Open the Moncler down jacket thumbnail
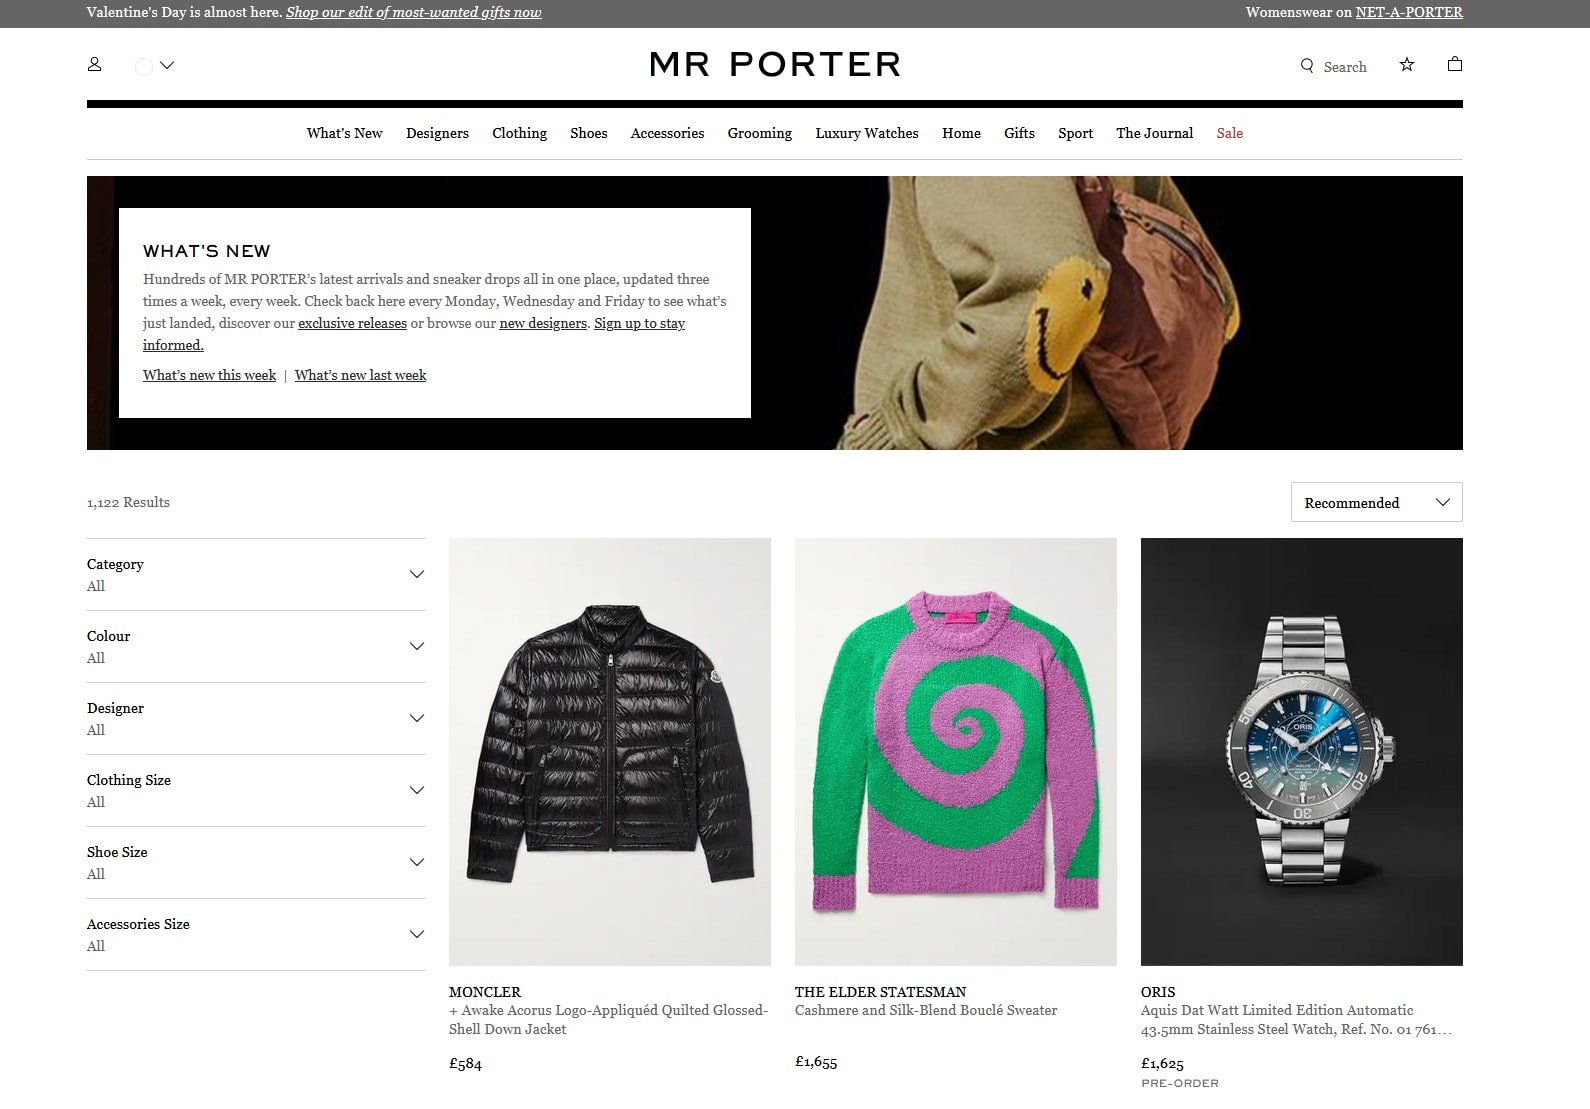 [610, 752]
